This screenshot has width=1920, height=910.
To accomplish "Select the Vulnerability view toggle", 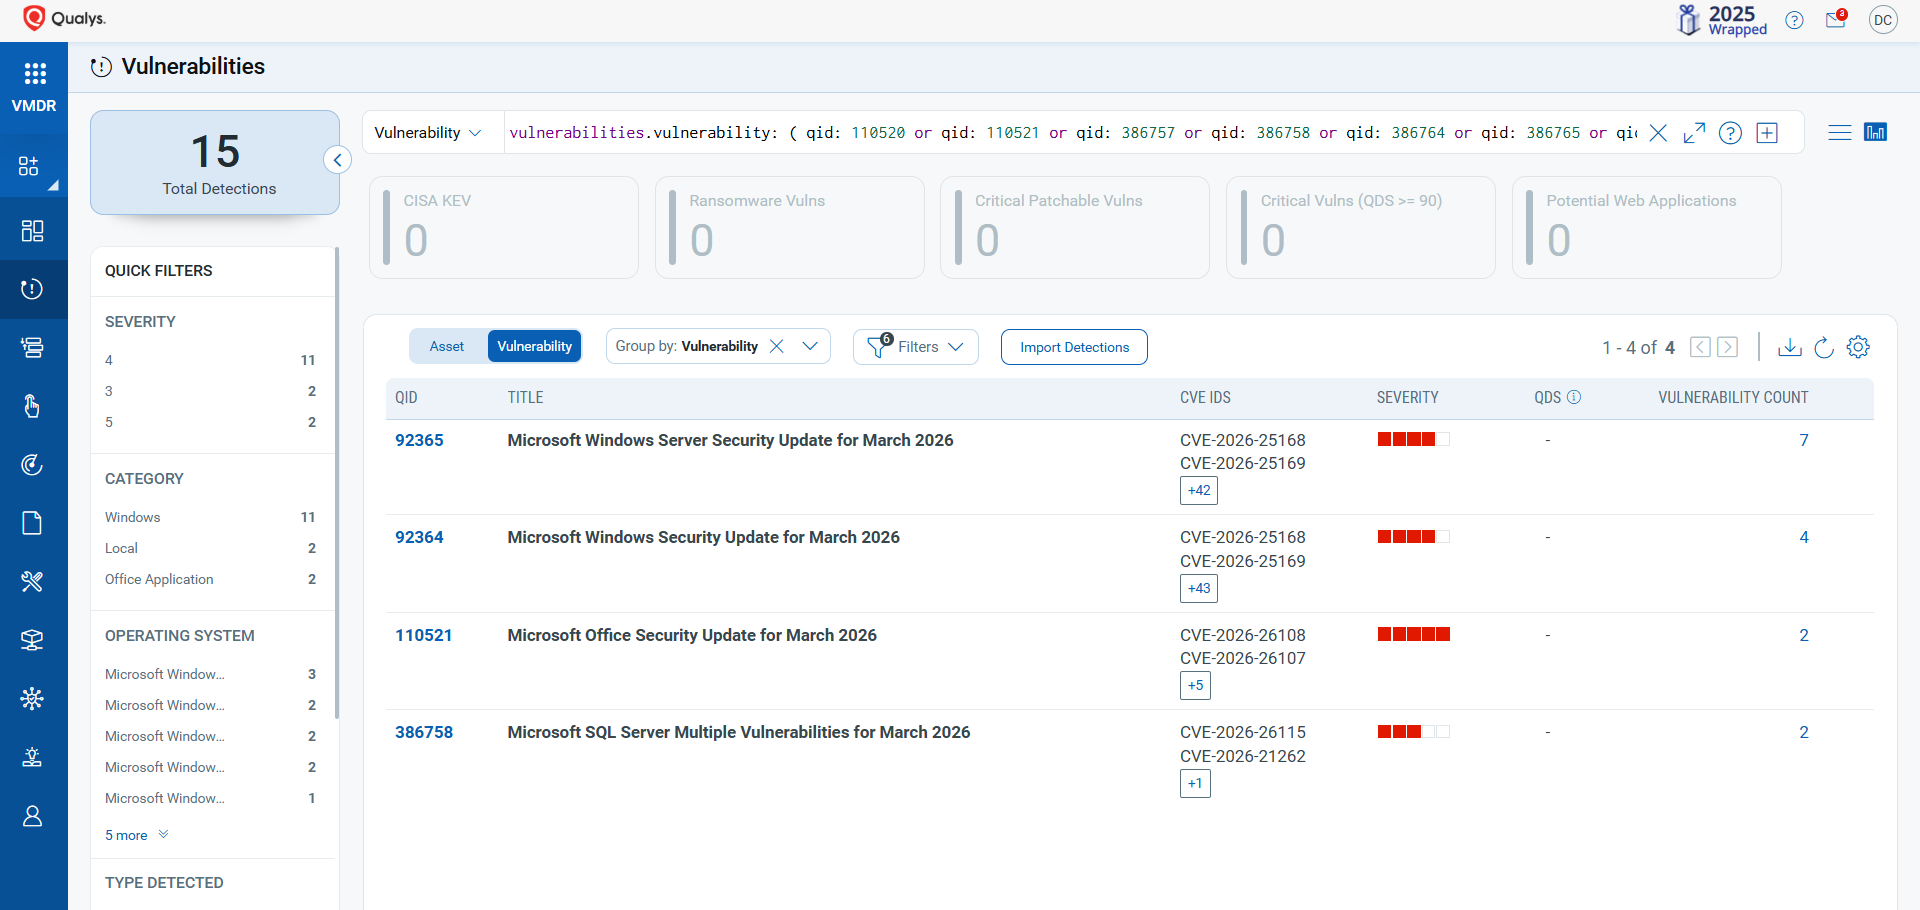I will click(x=534, y=346).
